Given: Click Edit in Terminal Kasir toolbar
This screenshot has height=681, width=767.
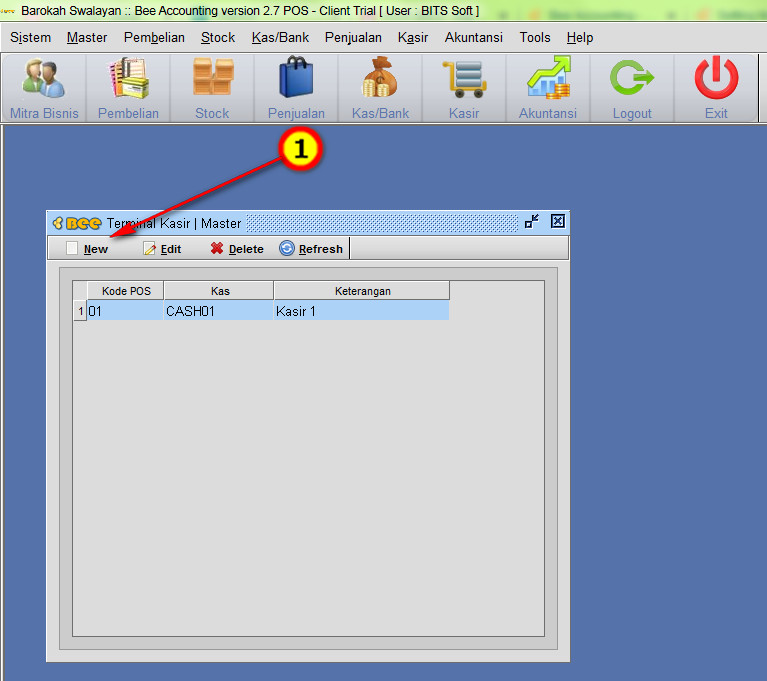Looking at the screenshot, I should pyautogui.click(x=162, y=249).
